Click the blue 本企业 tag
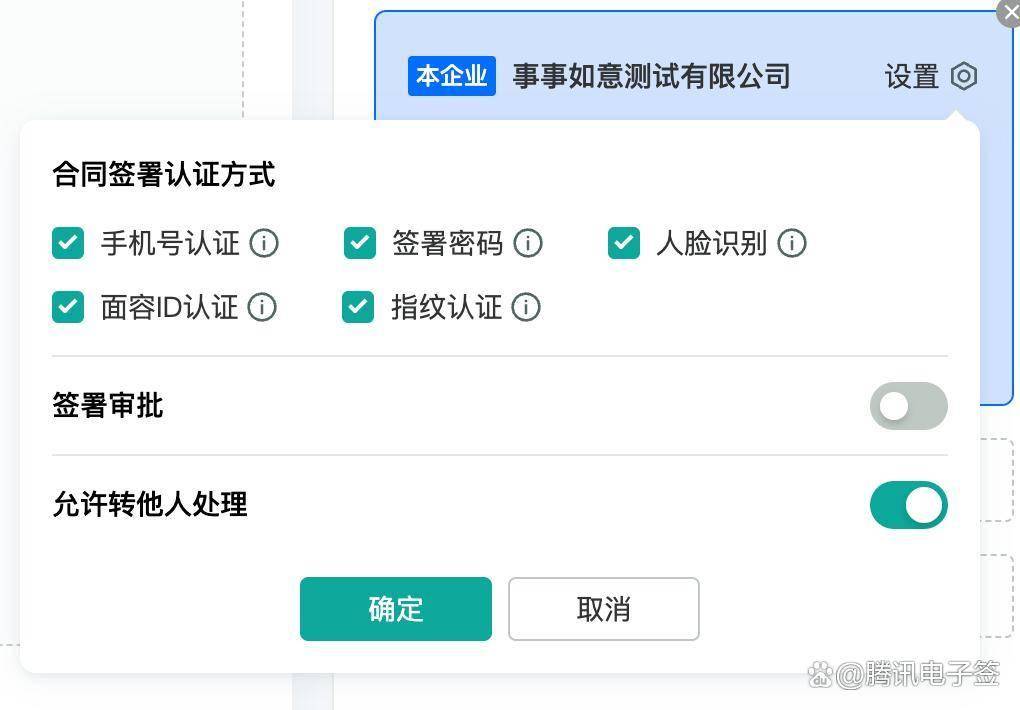 tap(451, 76)
